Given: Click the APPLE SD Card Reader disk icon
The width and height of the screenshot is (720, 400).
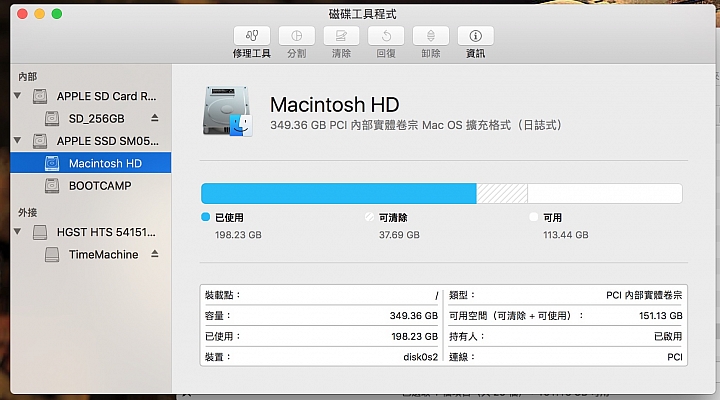Looking at the screenshot, I should tap(40, 96).
